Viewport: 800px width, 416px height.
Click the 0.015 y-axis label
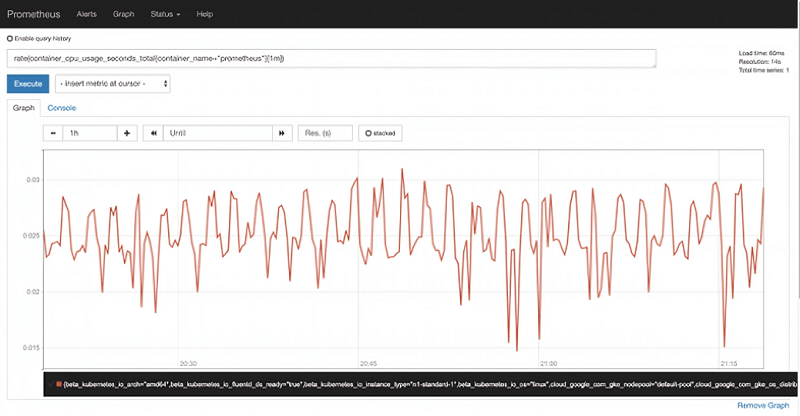click(31, 348)
